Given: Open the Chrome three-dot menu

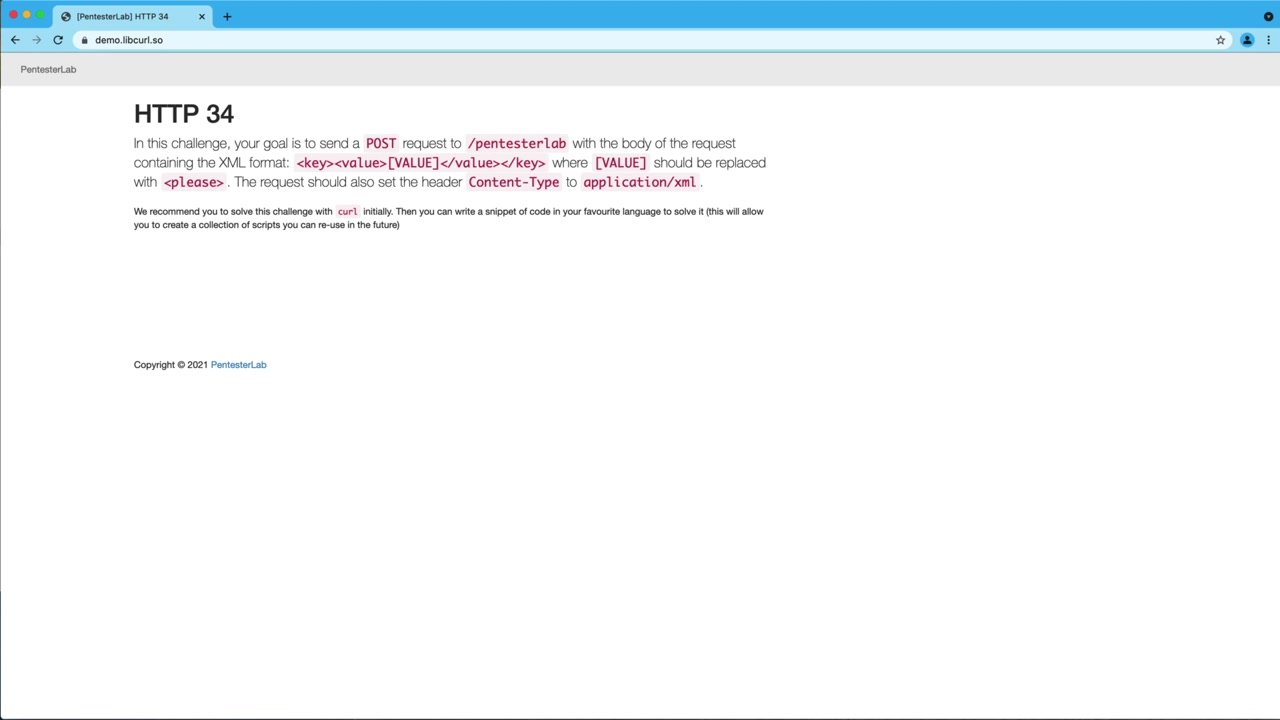Looking at the screenshot, I should (1269, 40).
